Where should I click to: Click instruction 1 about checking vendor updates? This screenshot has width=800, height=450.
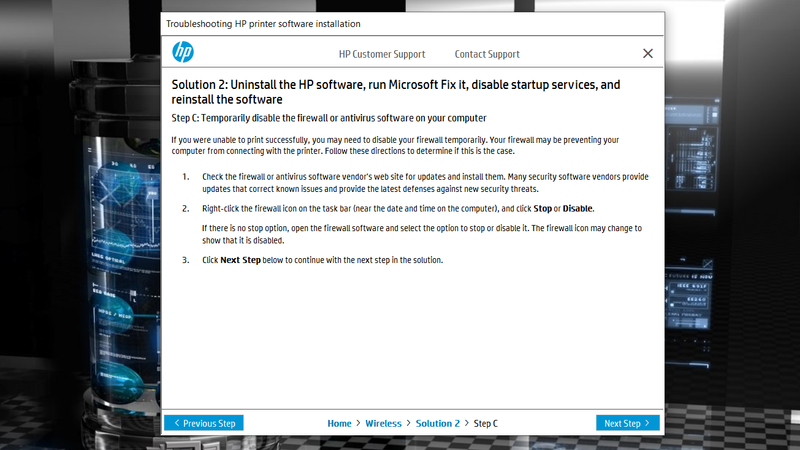425,183
